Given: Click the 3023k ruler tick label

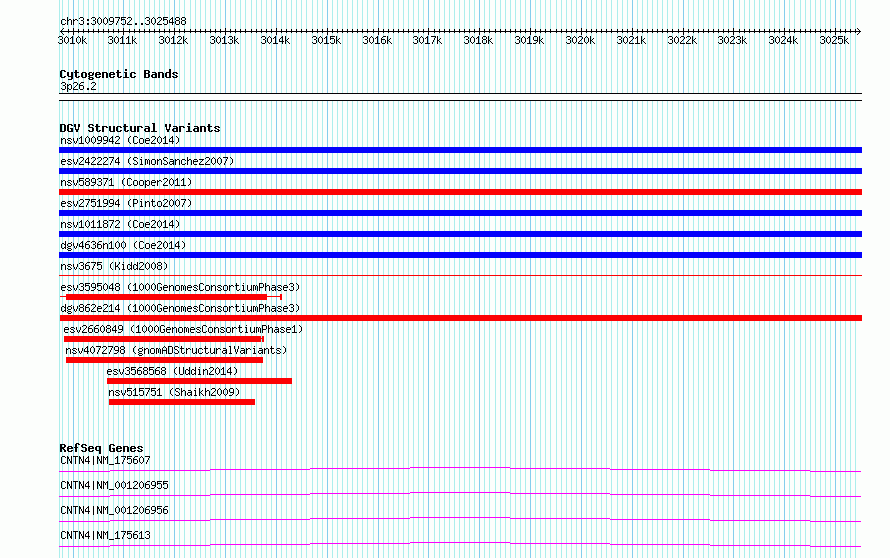Looking at the screenshot, I should coord(732,40).
